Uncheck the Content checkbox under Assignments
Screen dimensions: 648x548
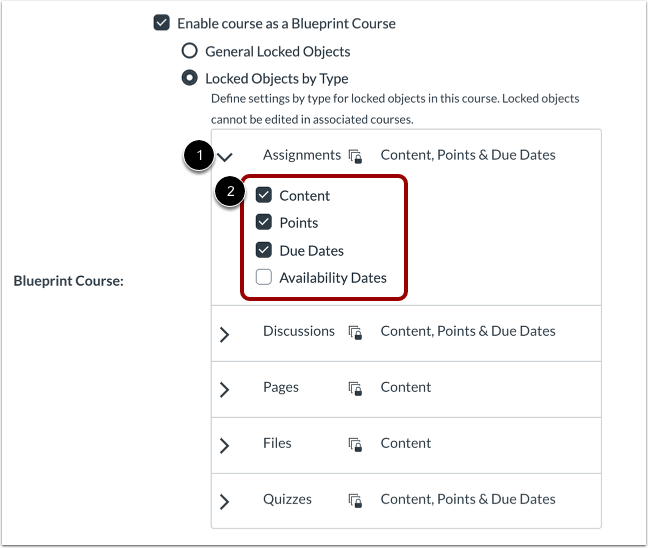(264, 195)
